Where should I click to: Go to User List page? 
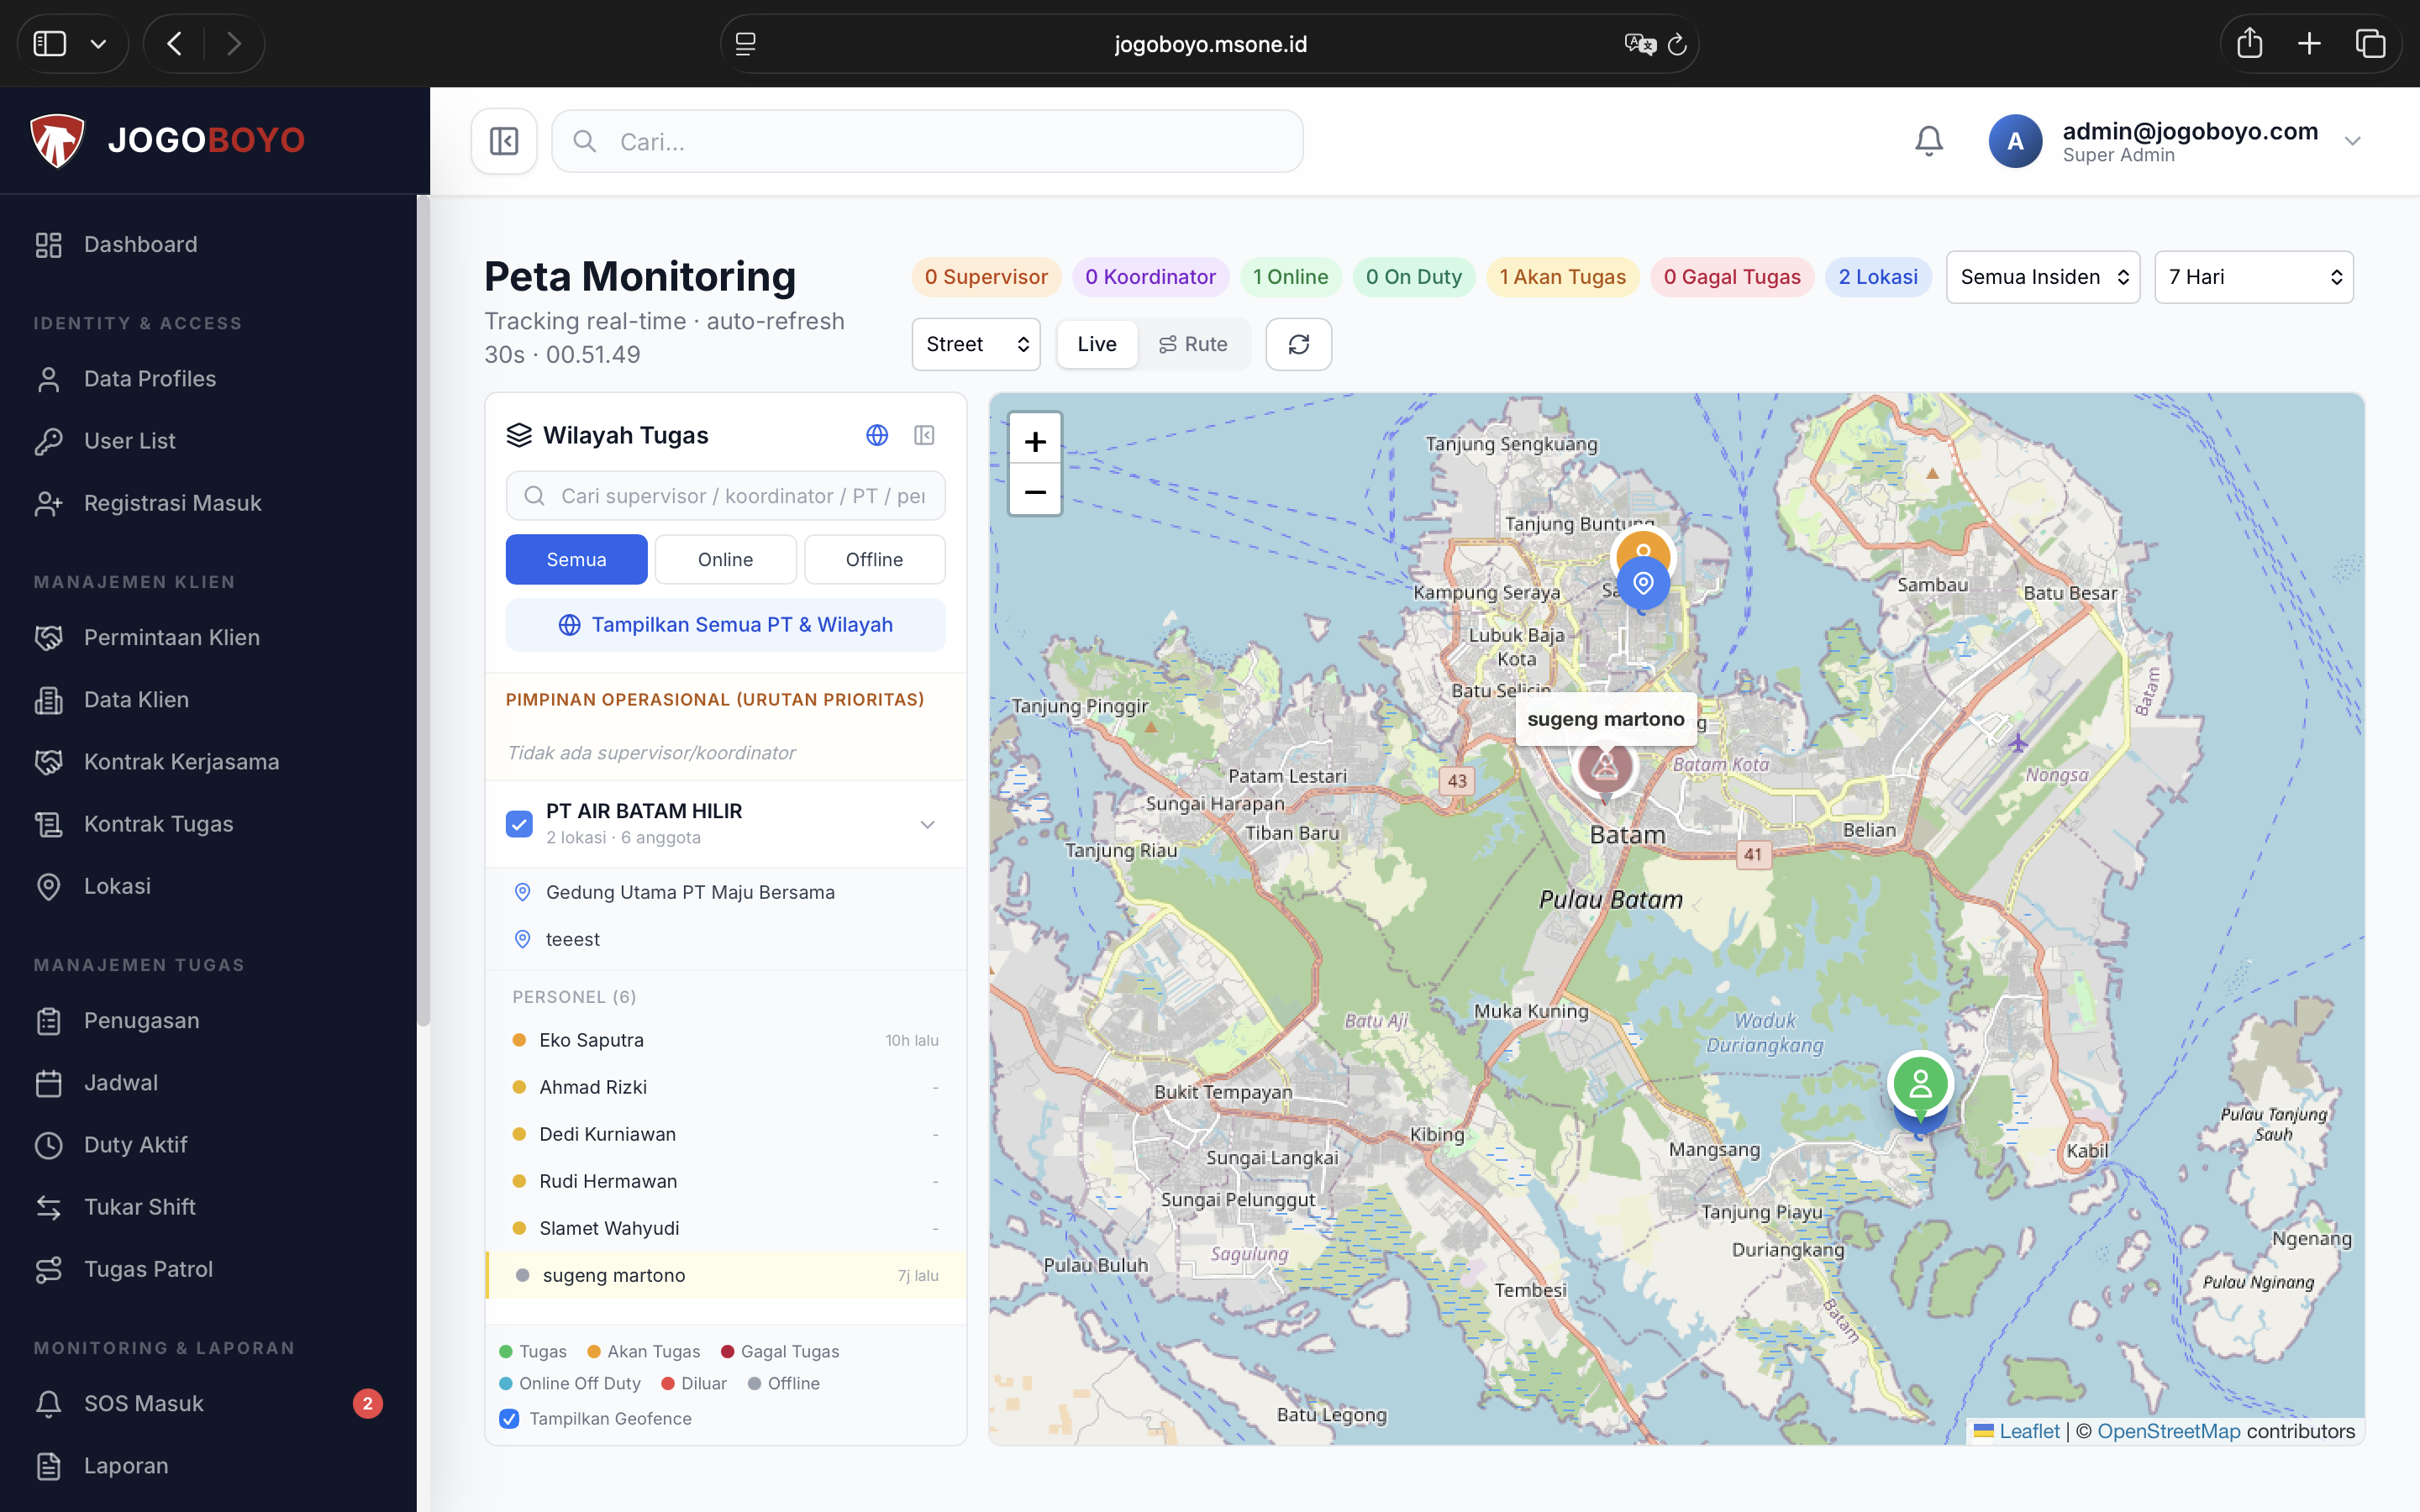[x=208, y=441]
